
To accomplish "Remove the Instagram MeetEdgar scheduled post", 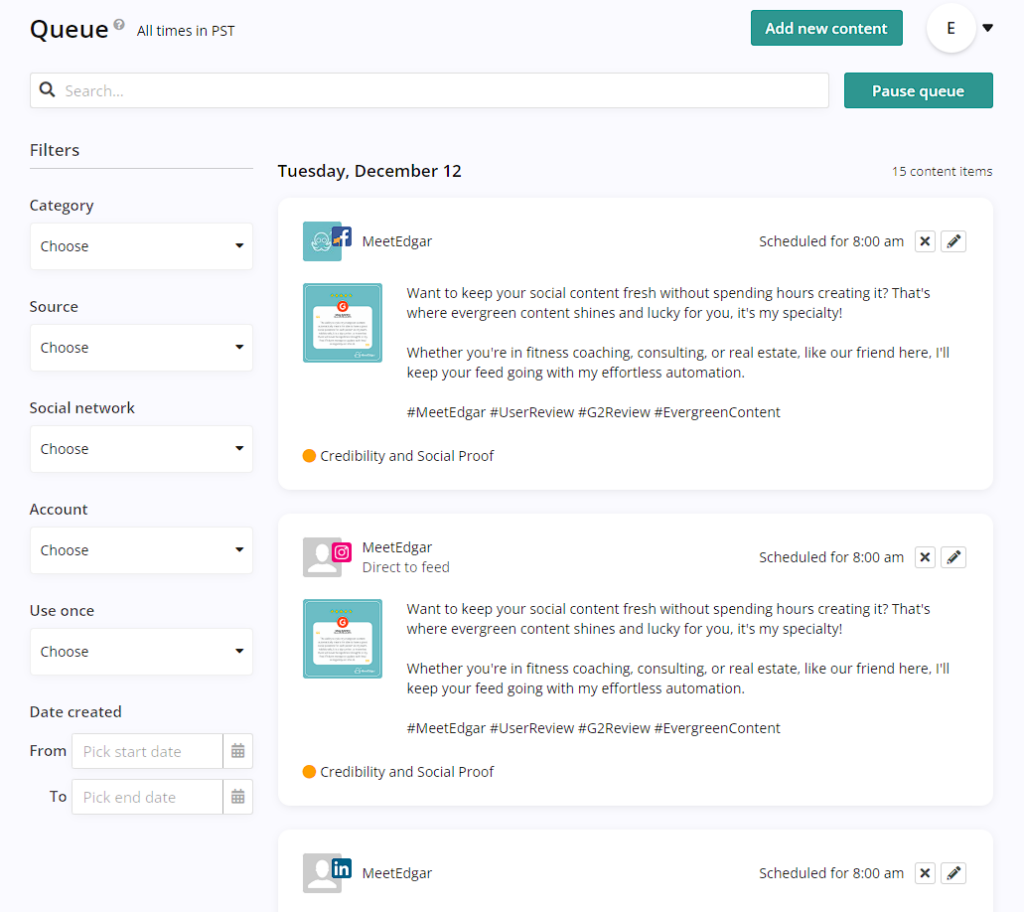I will (925, 557).
